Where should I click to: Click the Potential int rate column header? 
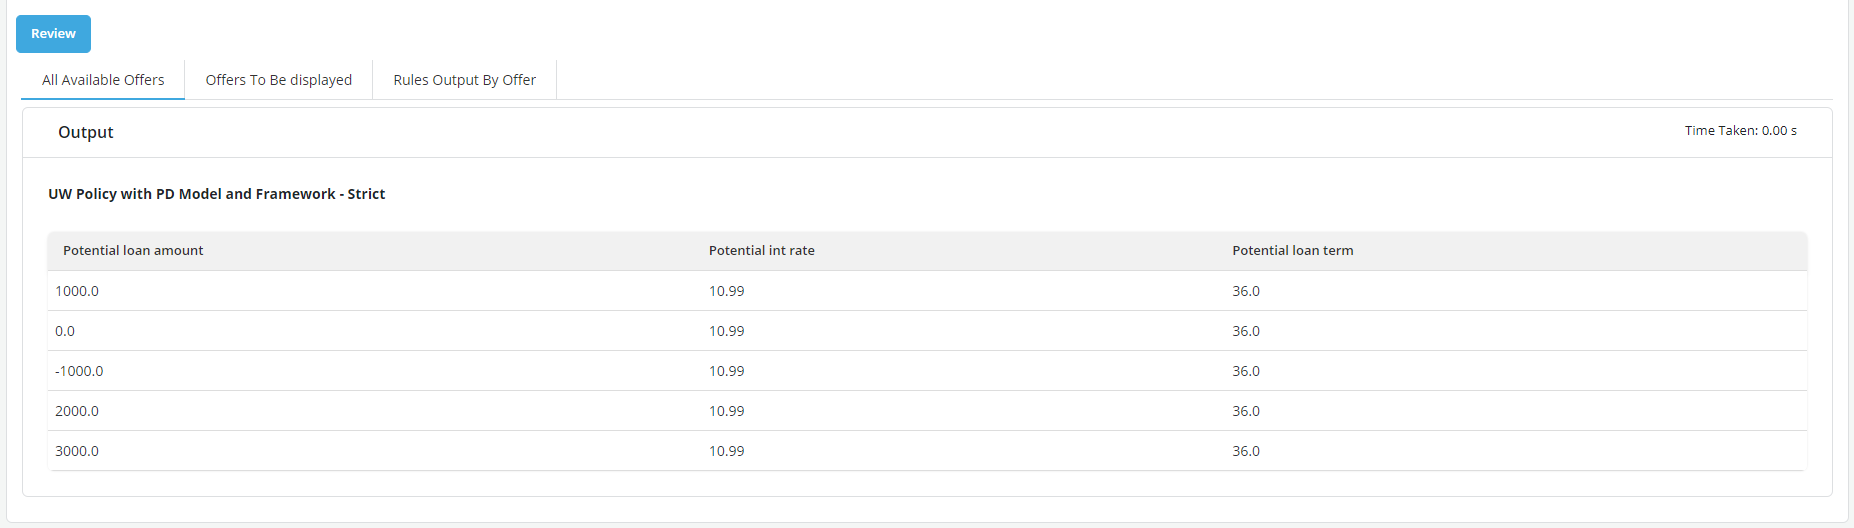coord(761,251)
